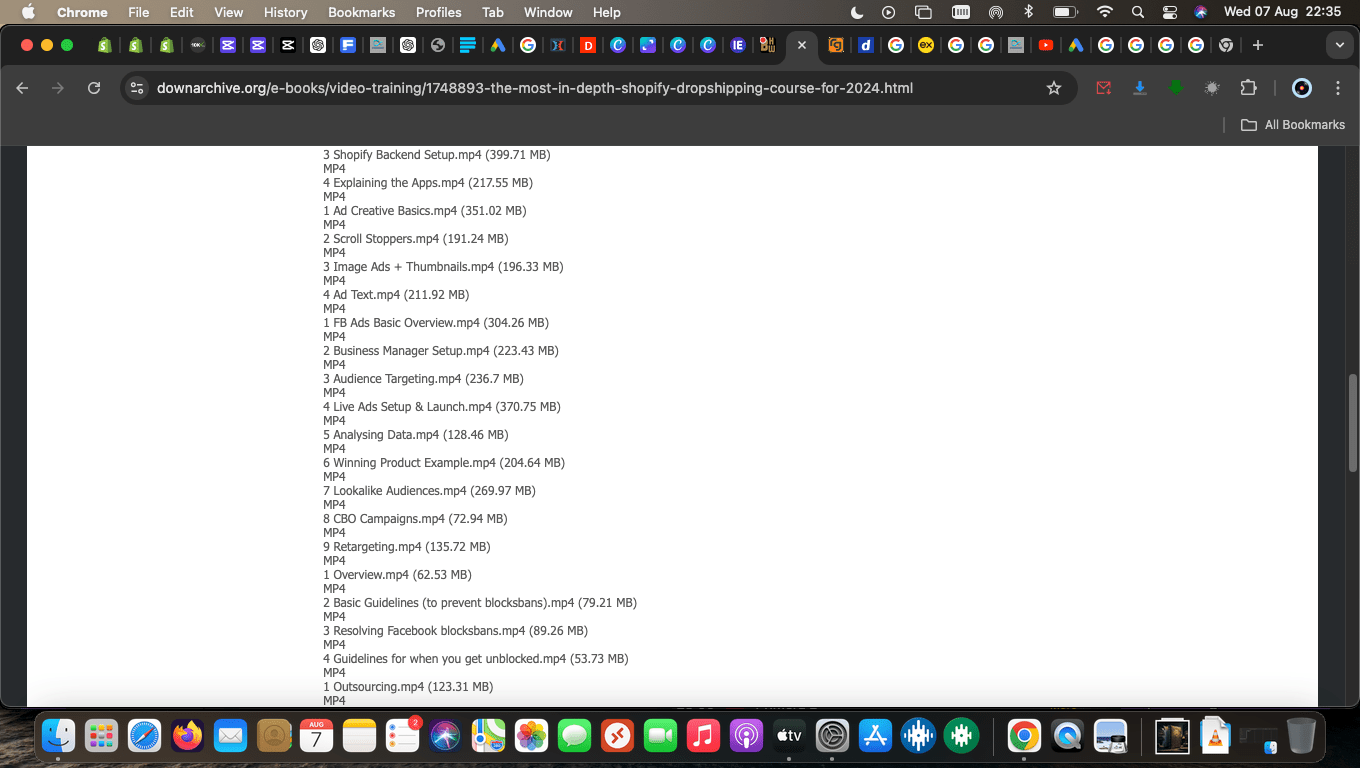Click '1 Ad Creative Basics.mp4 (351.02 MB)' text
Image resolution: width=1360 pixels, height=768 pixels.
[x=424, y=211]
